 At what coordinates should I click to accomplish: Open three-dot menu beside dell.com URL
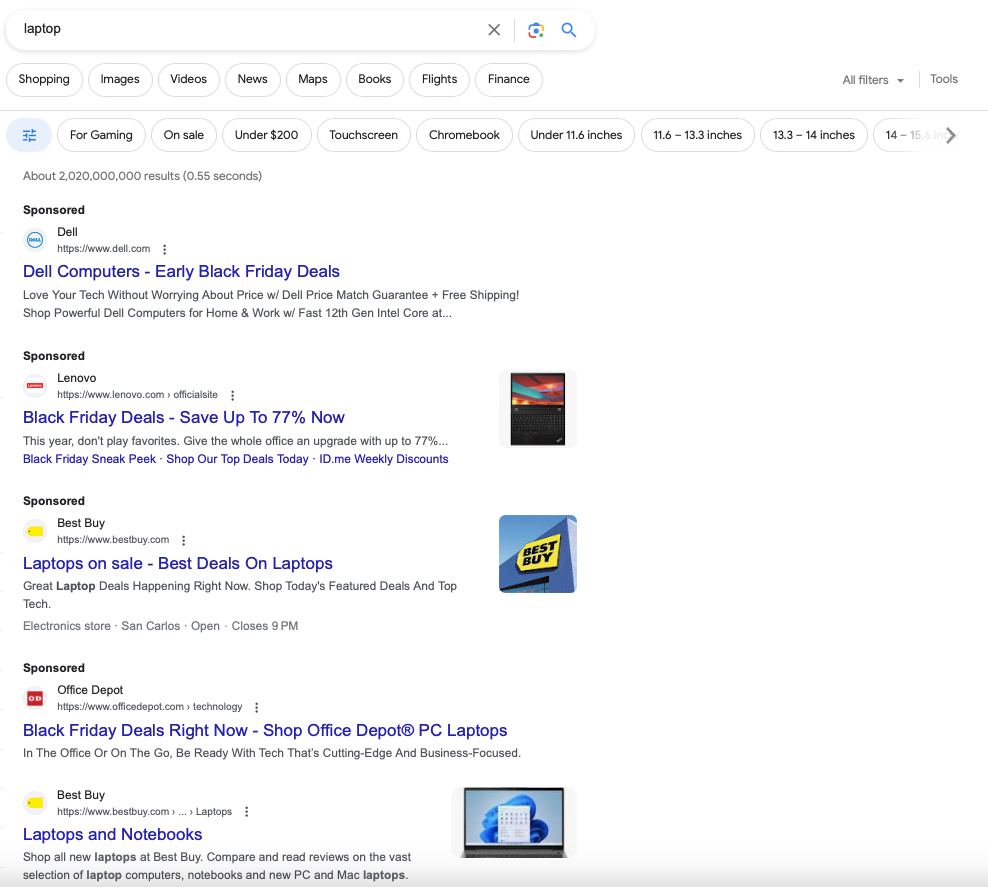tap(164, 249)
